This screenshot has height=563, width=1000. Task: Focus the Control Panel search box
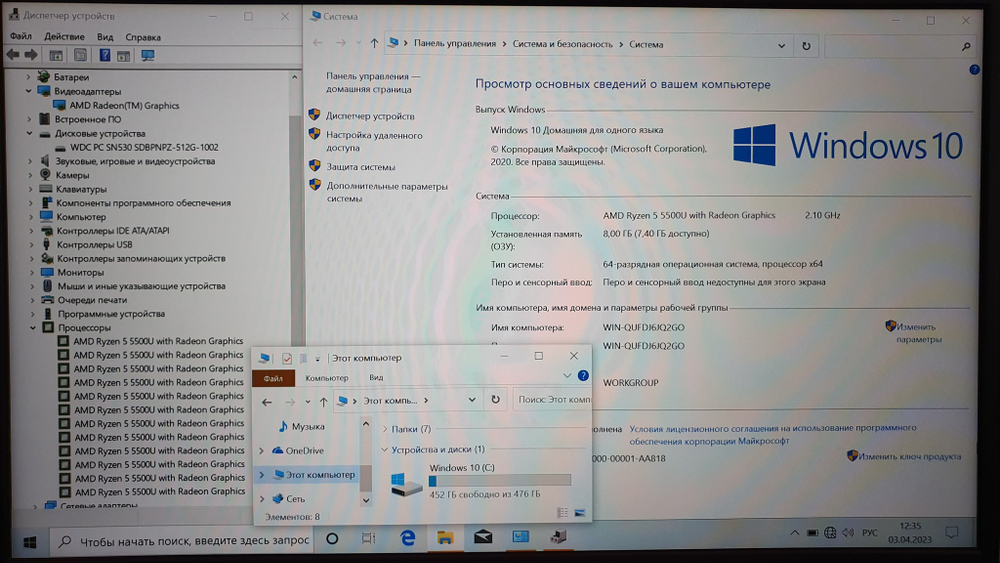point(900,46)
